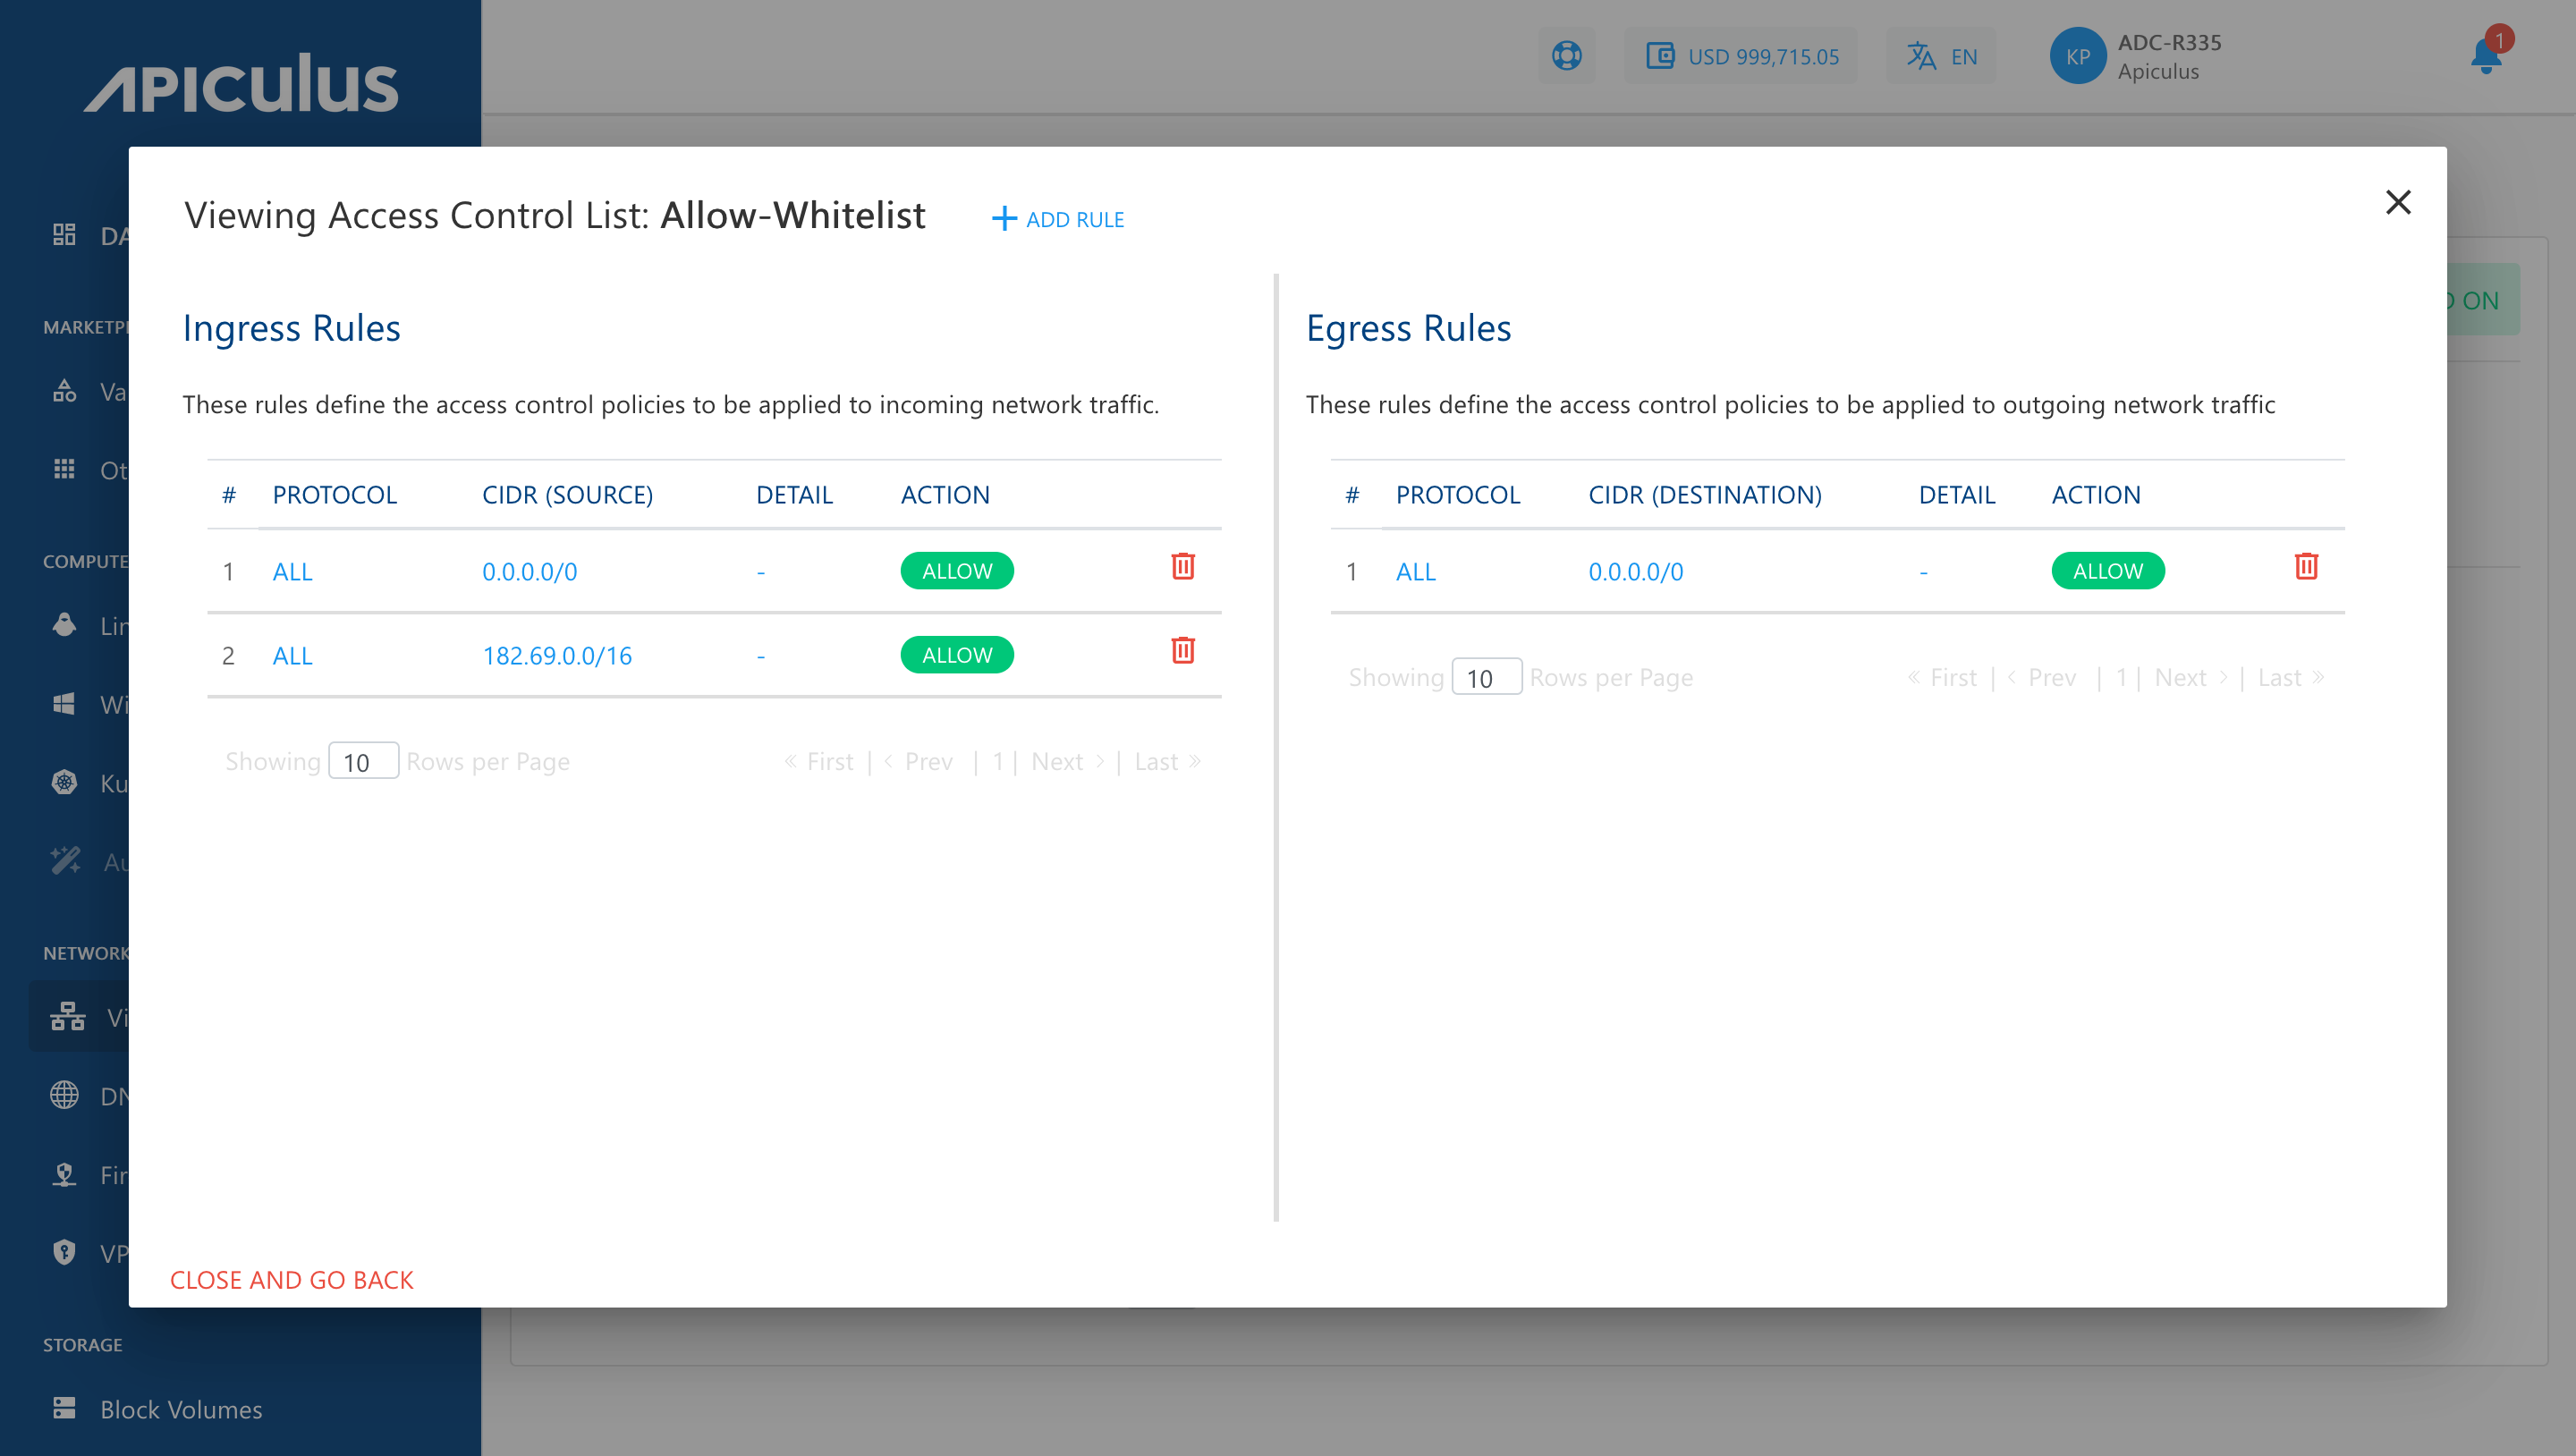Navigate to Block Volumes in sidebar

[180, 1409]
